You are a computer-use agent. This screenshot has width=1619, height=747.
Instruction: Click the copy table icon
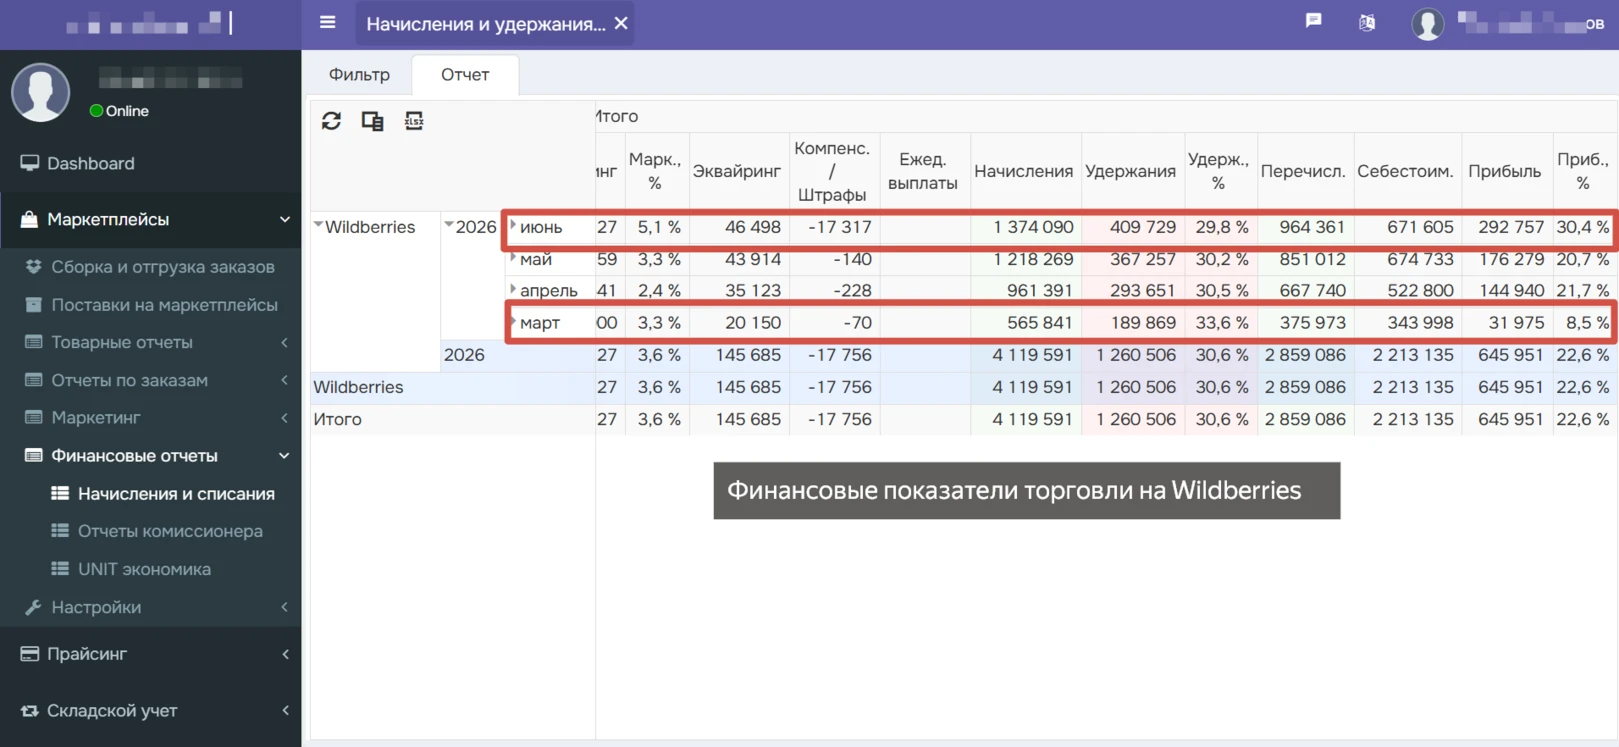372,121
